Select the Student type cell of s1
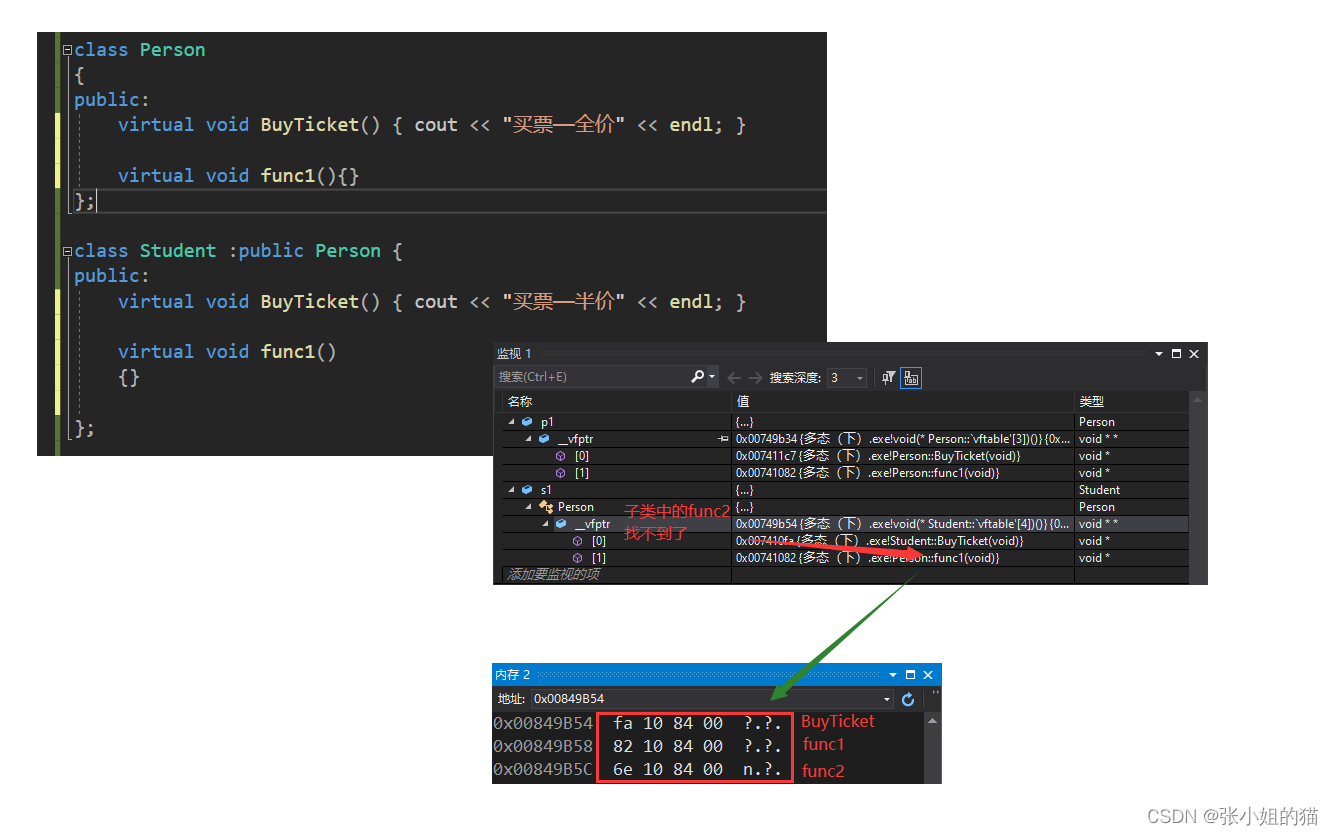The width and height of the screenshot is (1334, 835). [x=1099, y=490]
